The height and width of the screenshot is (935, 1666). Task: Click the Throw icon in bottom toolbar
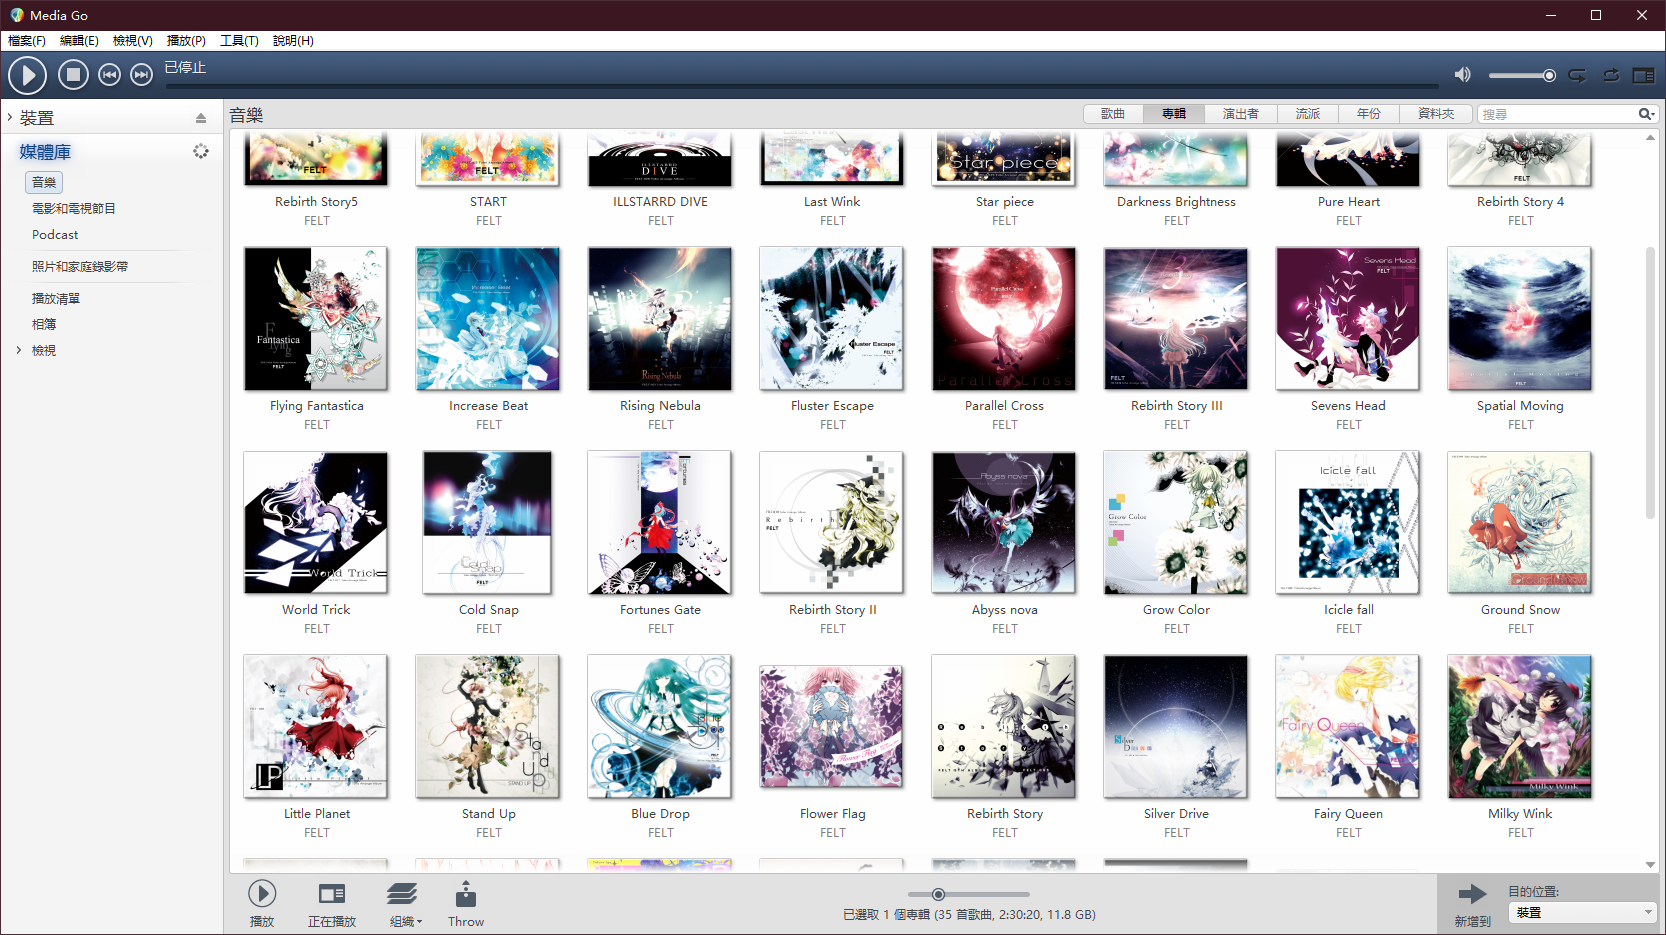[x=465, y=894]
